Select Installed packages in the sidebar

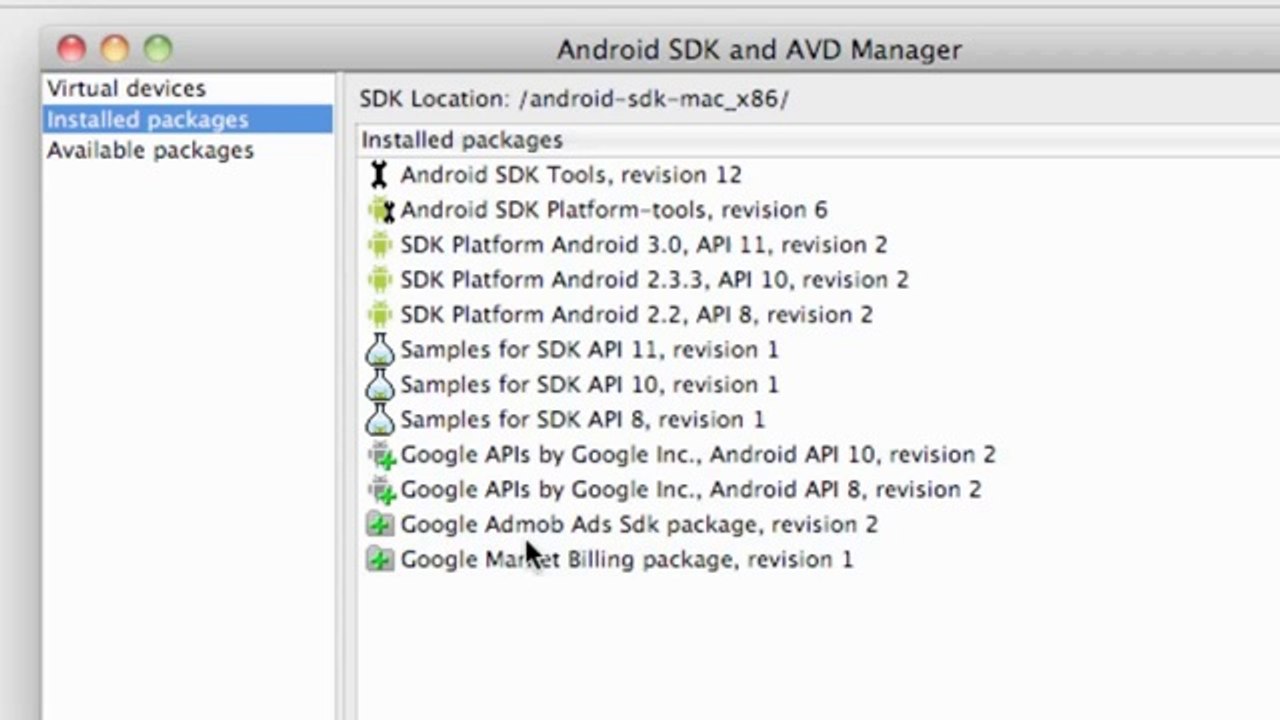coord(188,119)
